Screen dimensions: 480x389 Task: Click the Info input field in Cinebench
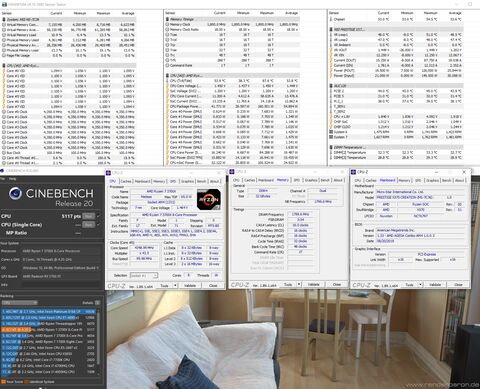(x=61, y=285)
